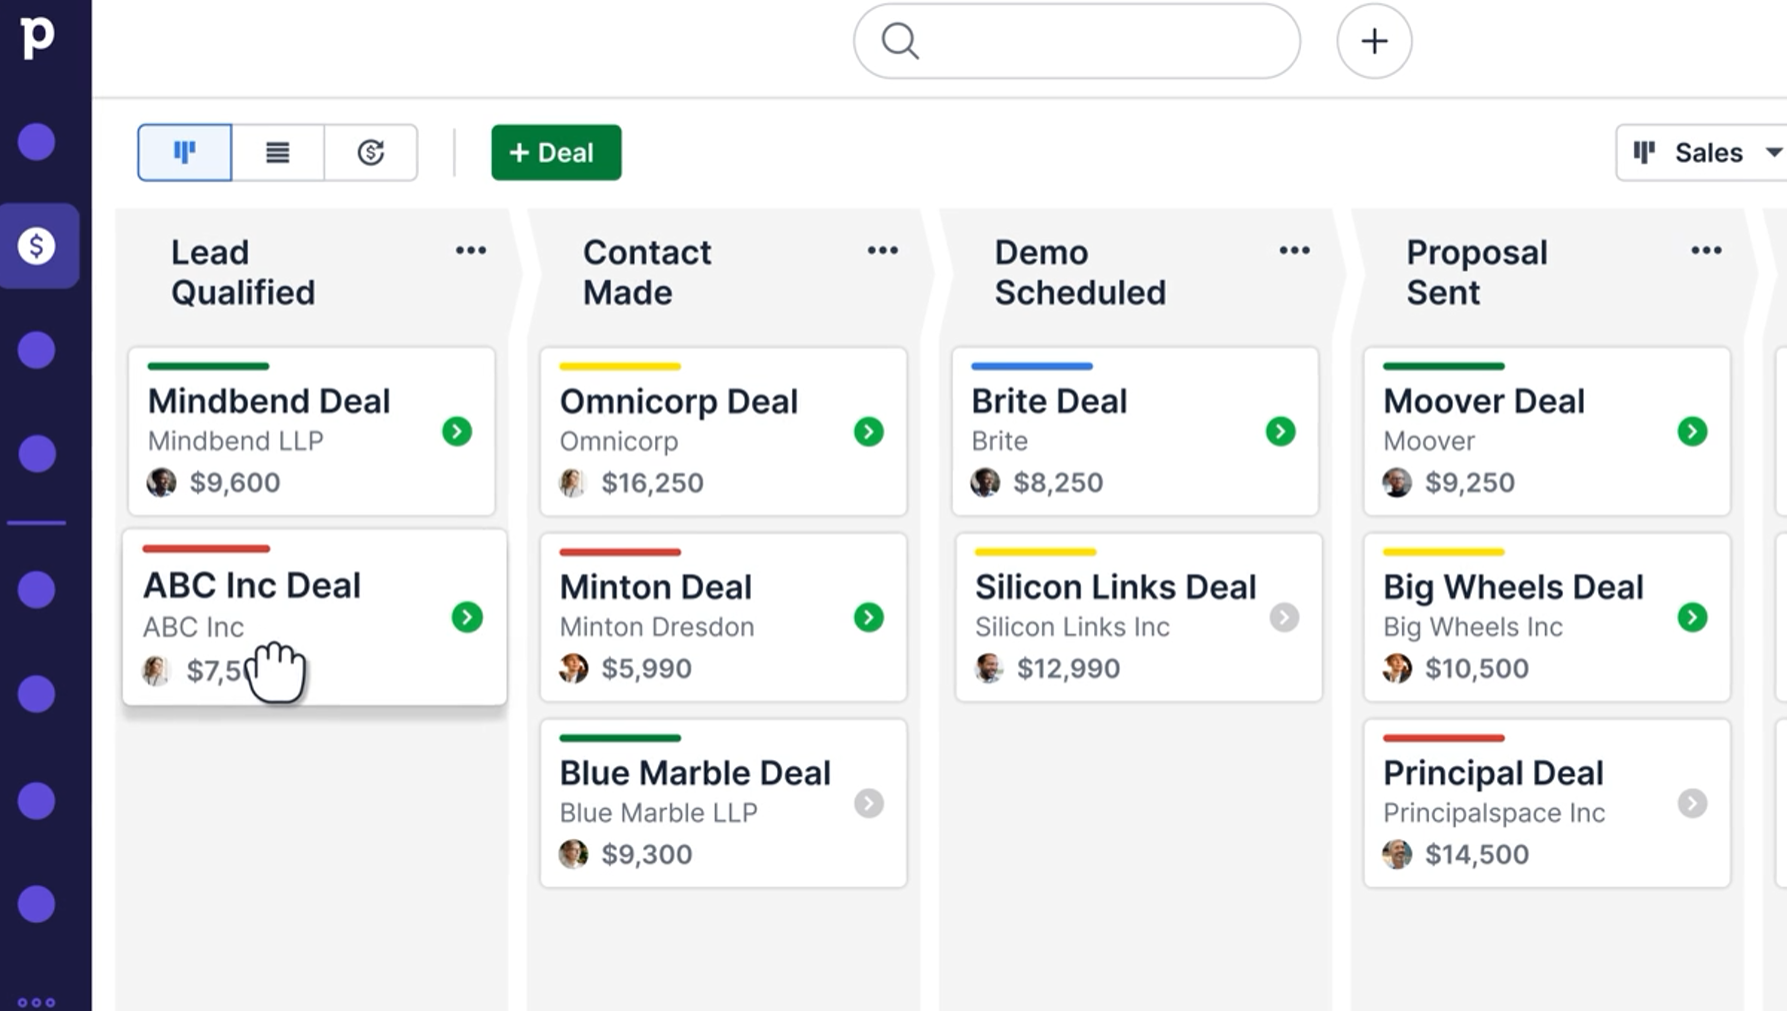Click the Minton Deal owner avatar
Image resolution: width=1787 pixels, height=1011 pixels.
coord(573,668)
